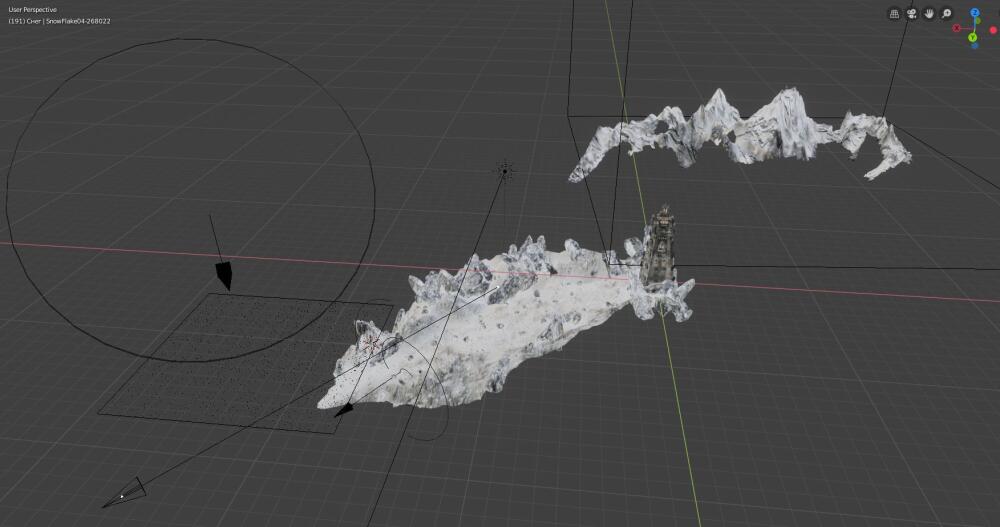This screenshot has height=527, width=1000.
Task: Click the blue Z axis gizmo handle
Action: click(x=974, y=13)
